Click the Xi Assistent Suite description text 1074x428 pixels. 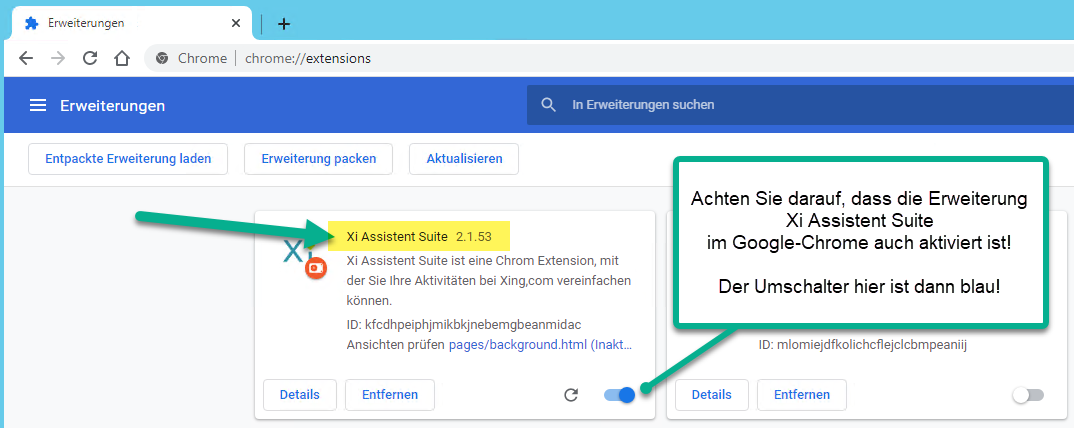pyautogui.click(x=489, y=281)
